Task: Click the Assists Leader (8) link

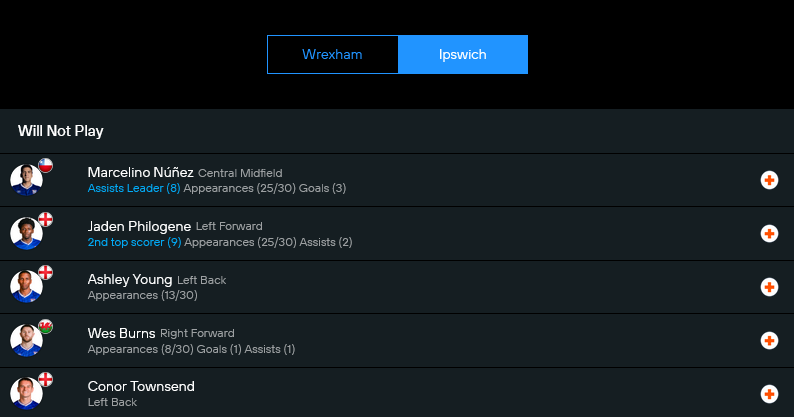Action: [x=134, y=188]
